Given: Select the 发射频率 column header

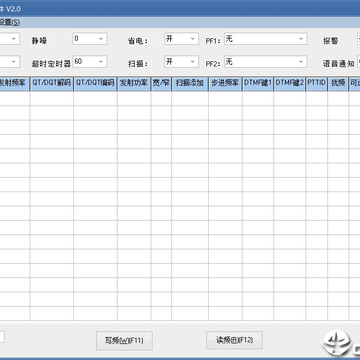Looking at the screenshot, I should [14, 84].
